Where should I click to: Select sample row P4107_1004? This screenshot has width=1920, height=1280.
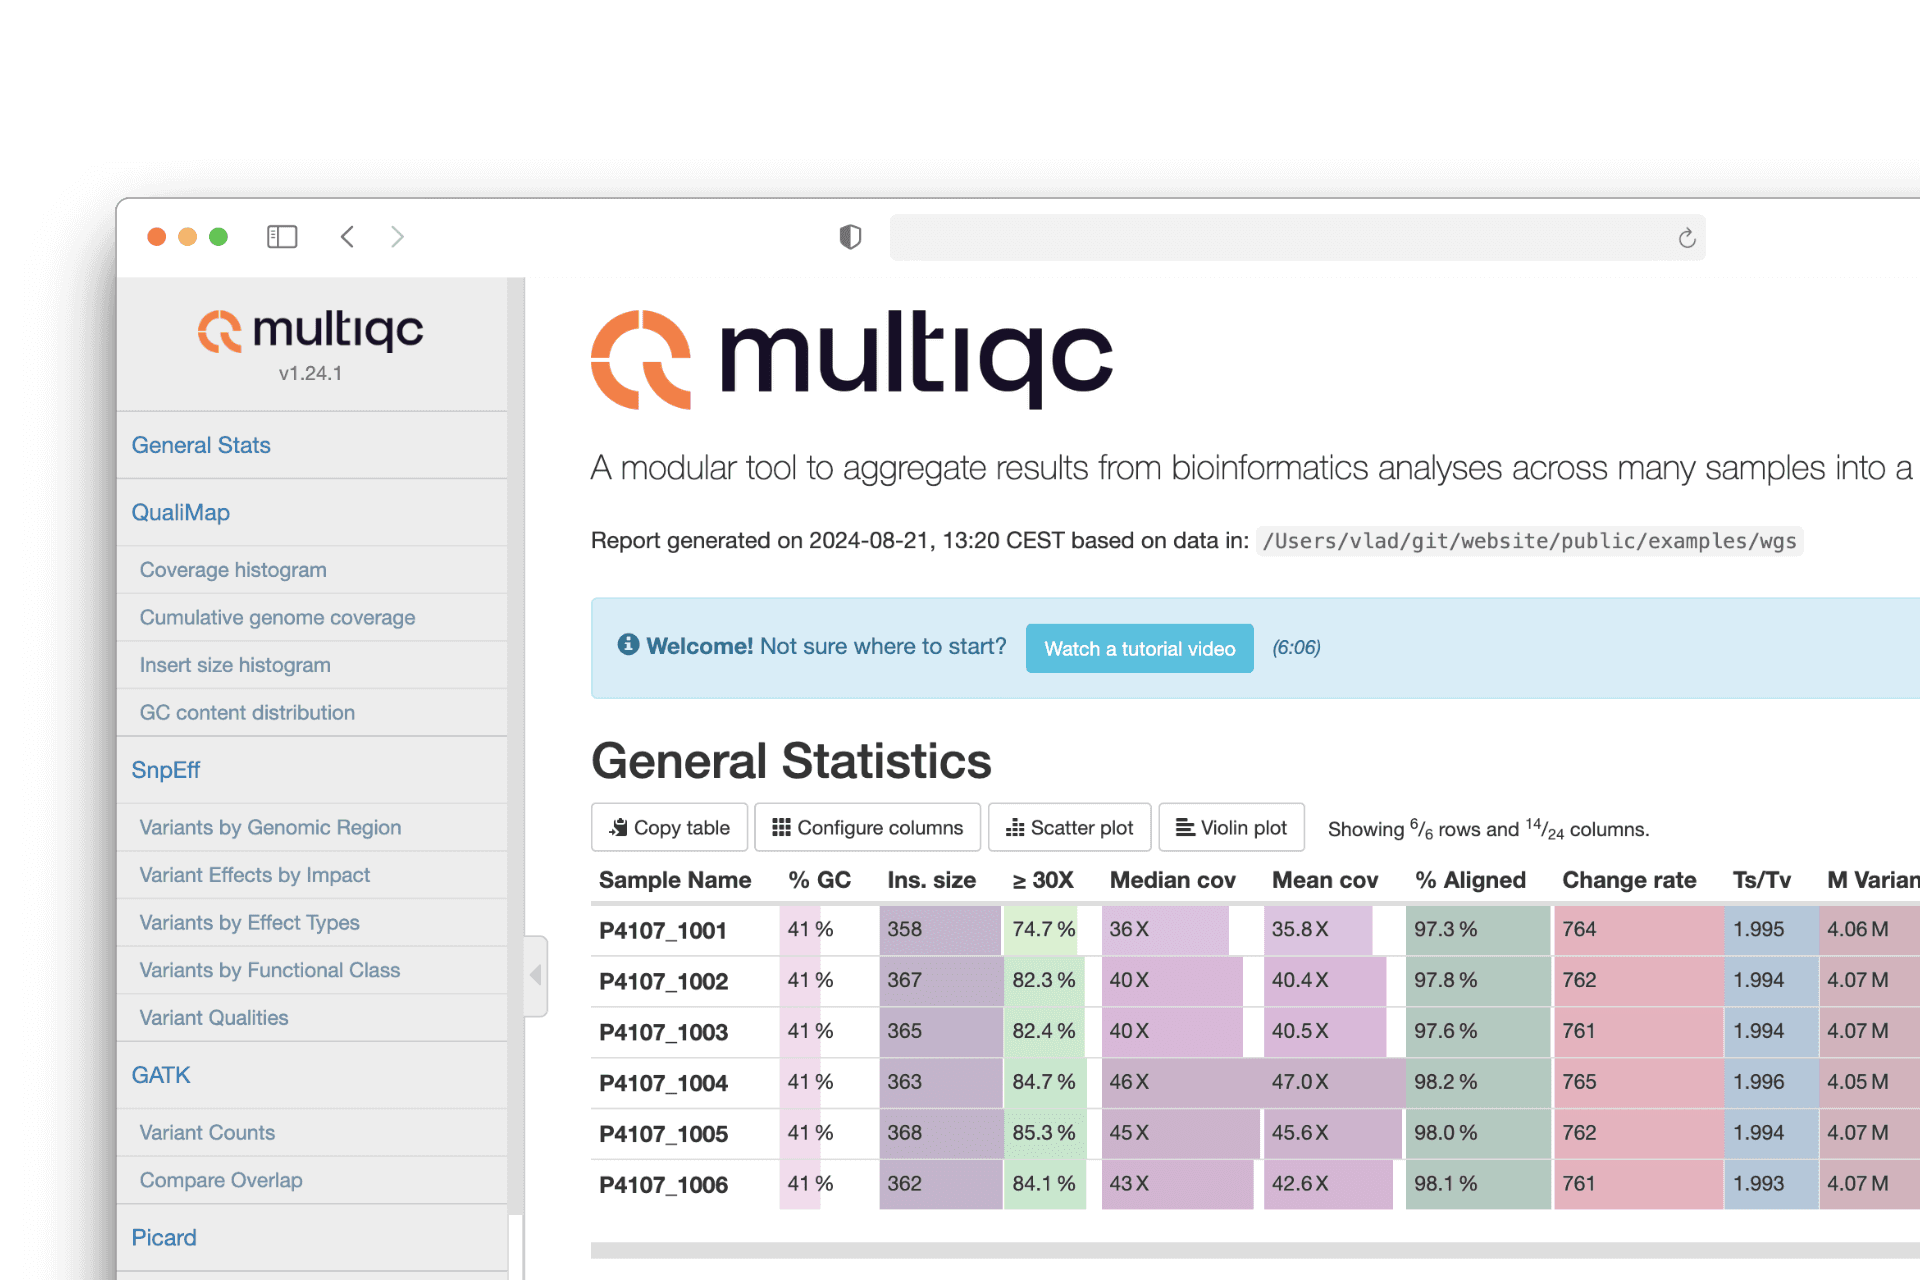click(x=663, y=1083)
